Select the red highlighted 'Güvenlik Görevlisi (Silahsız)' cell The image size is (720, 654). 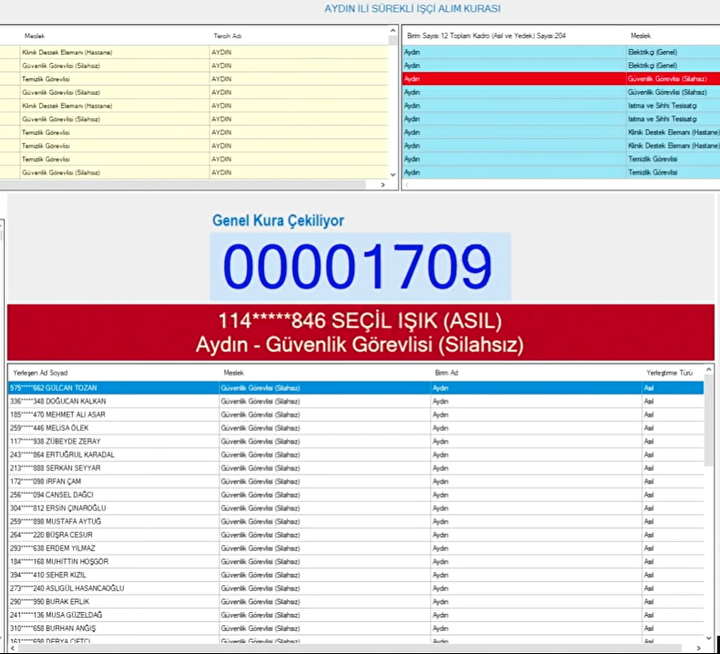pos(673,79)
